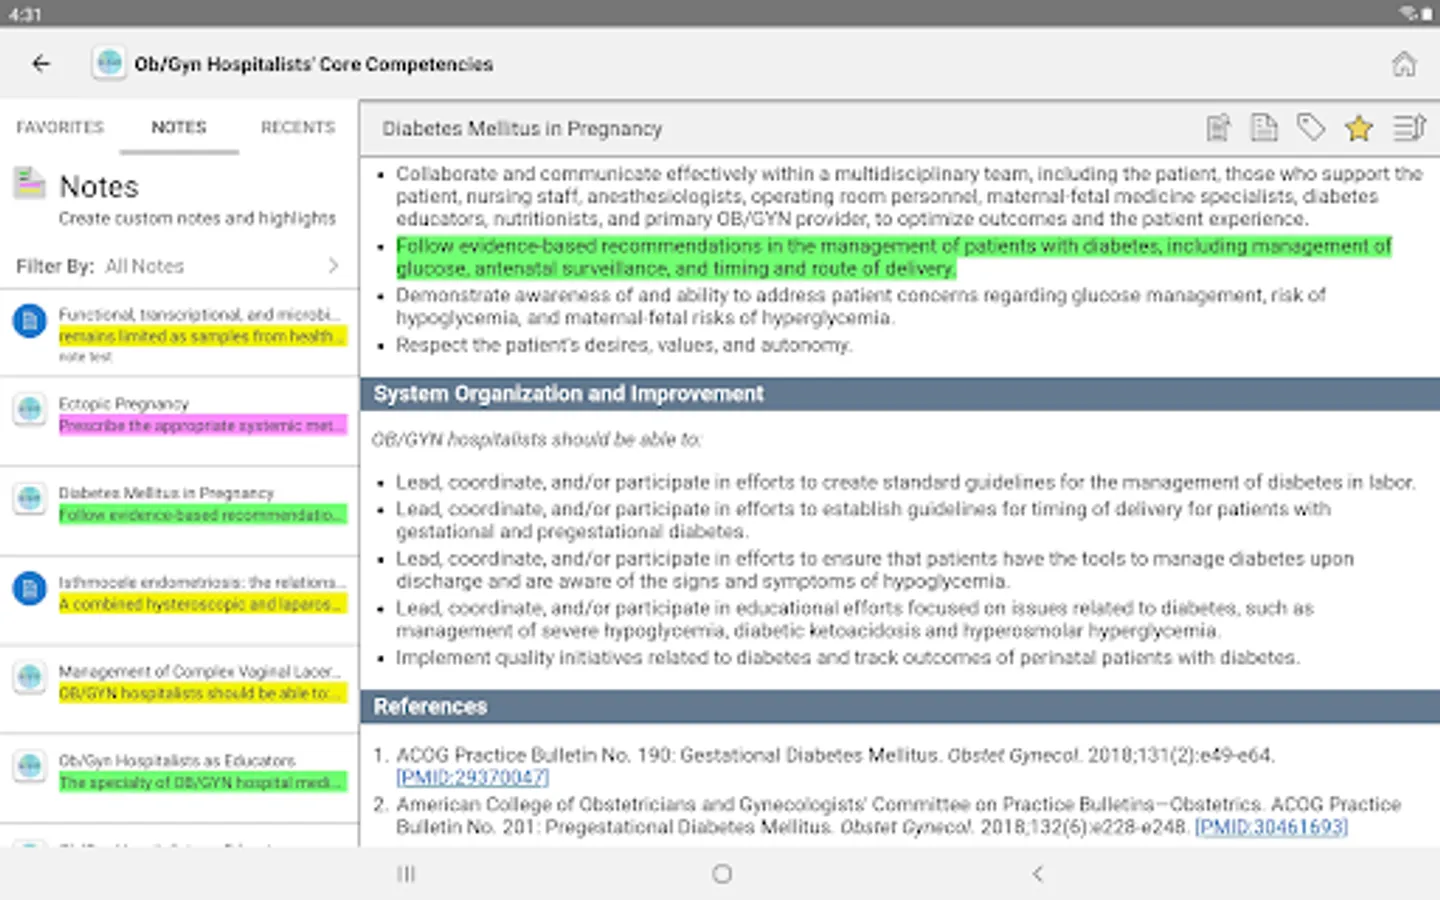Open Management of Complex Vaginal Lacerations note
This screenshot has width=1440, height=900.
[x=179, y=689]
